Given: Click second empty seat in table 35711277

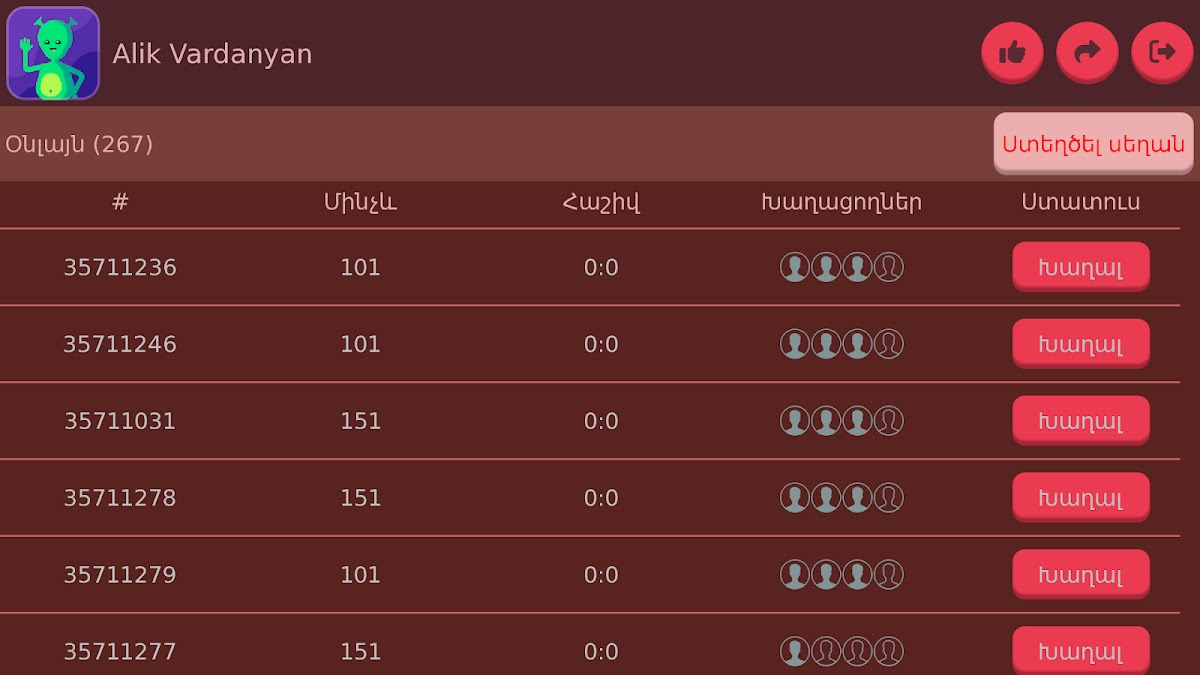Looking at the screenshot, I should point(857,652).
